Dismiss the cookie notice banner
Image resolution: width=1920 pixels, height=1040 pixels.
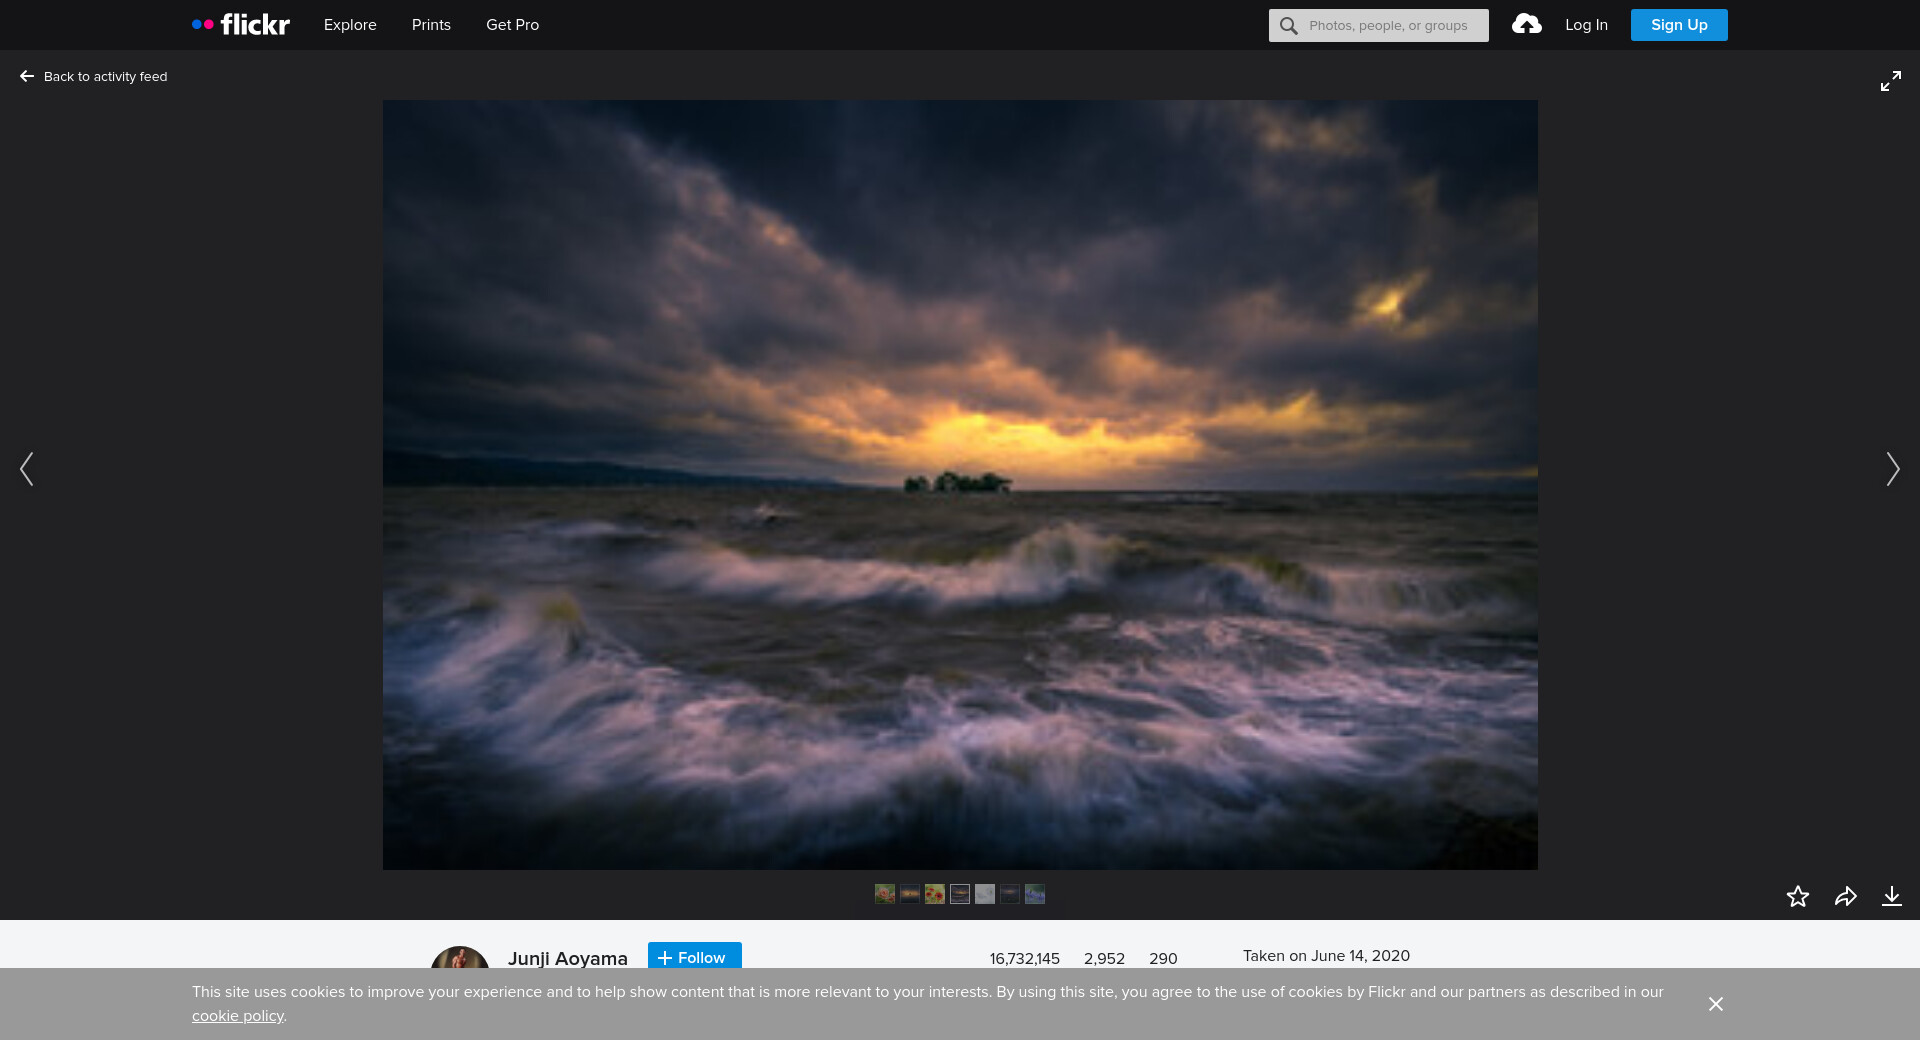(x=1715, y=1004)
